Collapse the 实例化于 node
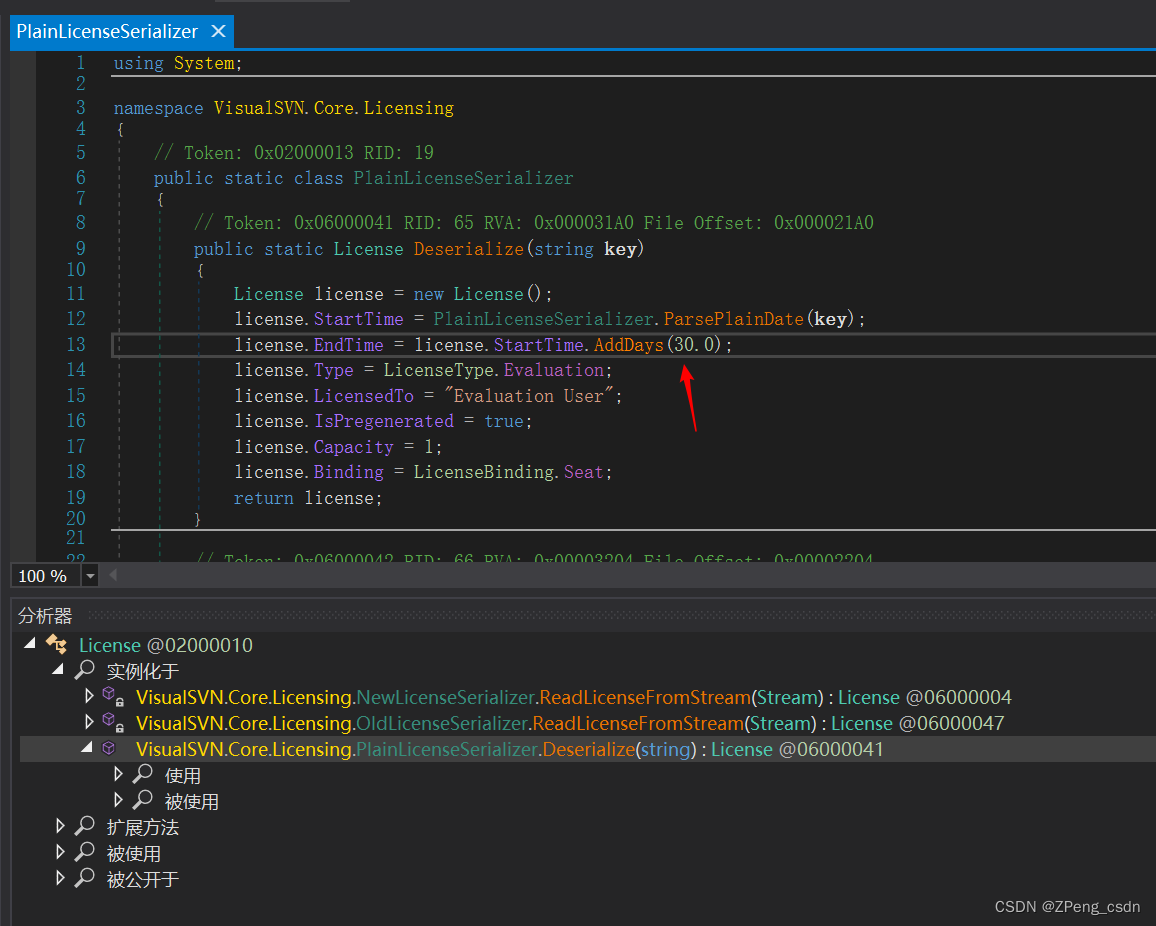The width and height of the screenshot is (1156, 926). click(58, 669)
